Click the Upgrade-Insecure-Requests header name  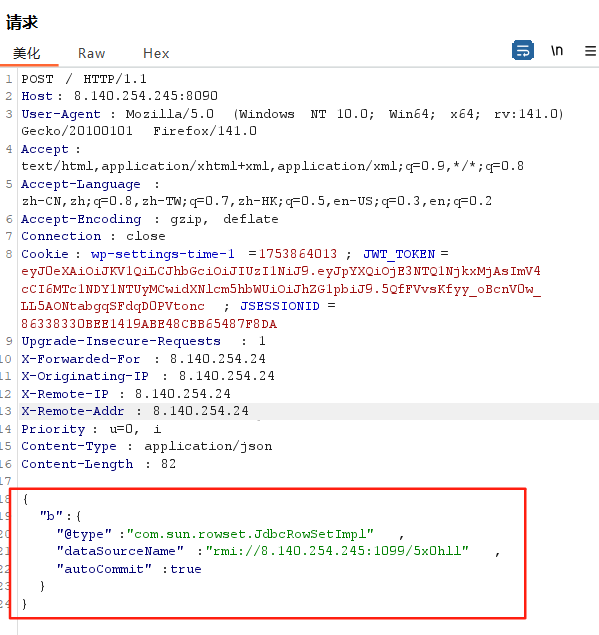point(121,341)
